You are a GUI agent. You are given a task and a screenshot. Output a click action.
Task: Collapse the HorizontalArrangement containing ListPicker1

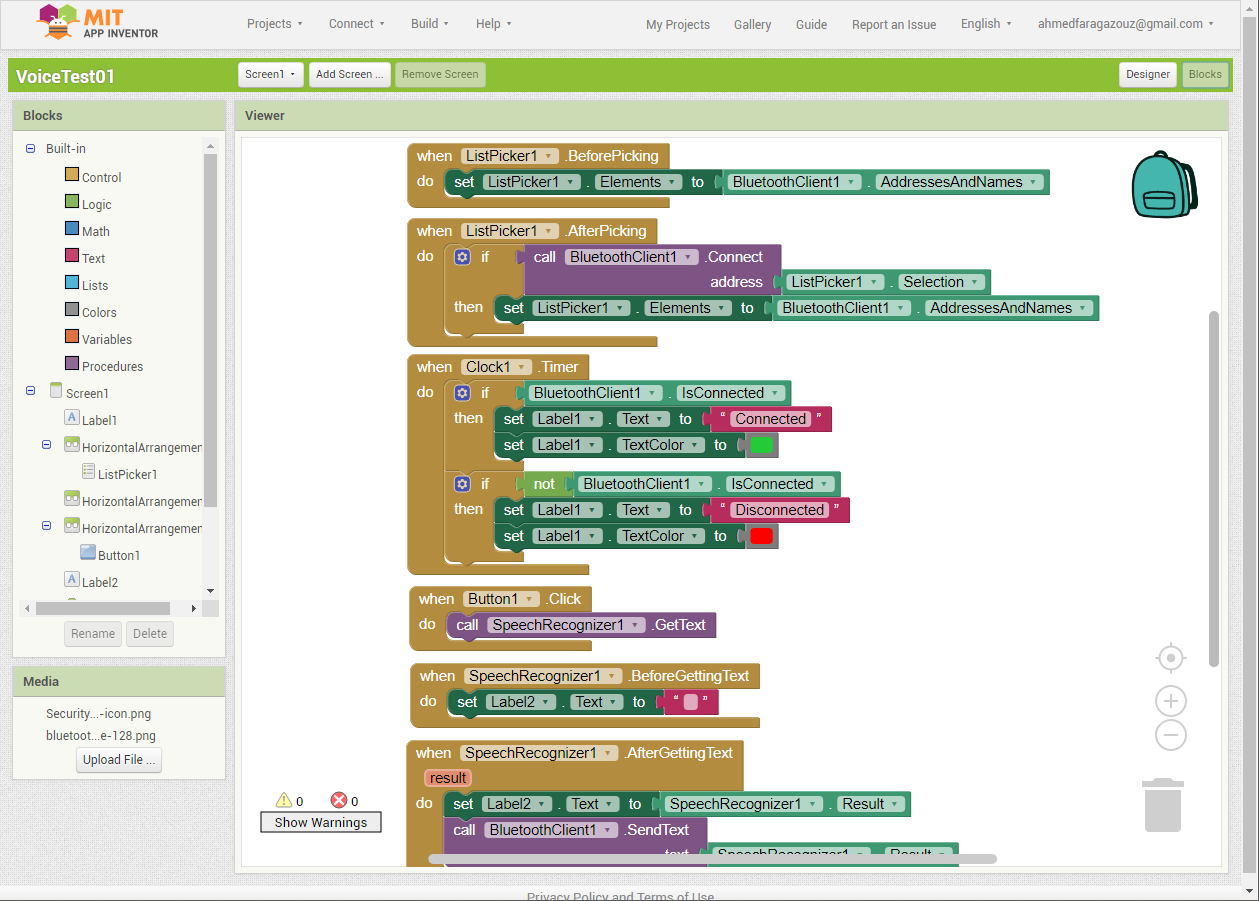coord(46,445)
